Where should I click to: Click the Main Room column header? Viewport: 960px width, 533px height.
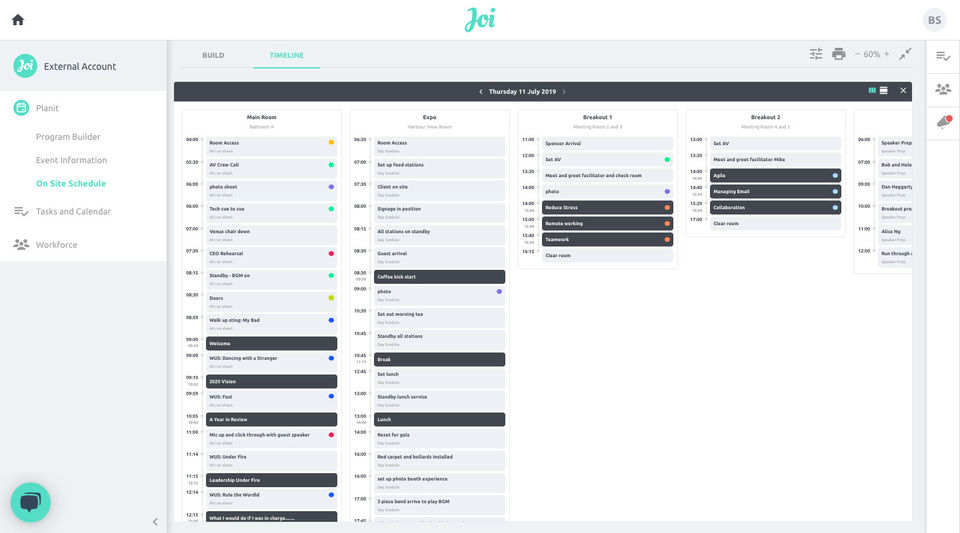click(261, 117)
